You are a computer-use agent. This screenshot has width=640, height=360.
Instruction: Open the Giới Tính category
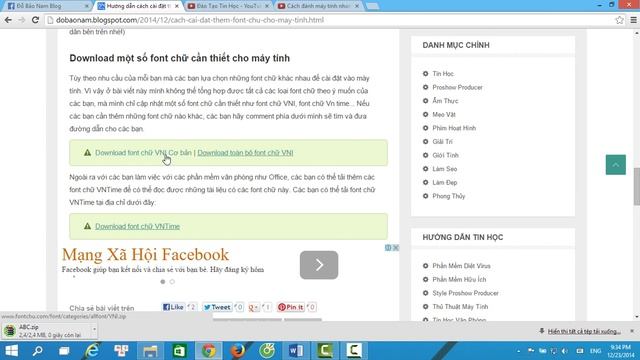click(445, 155)
